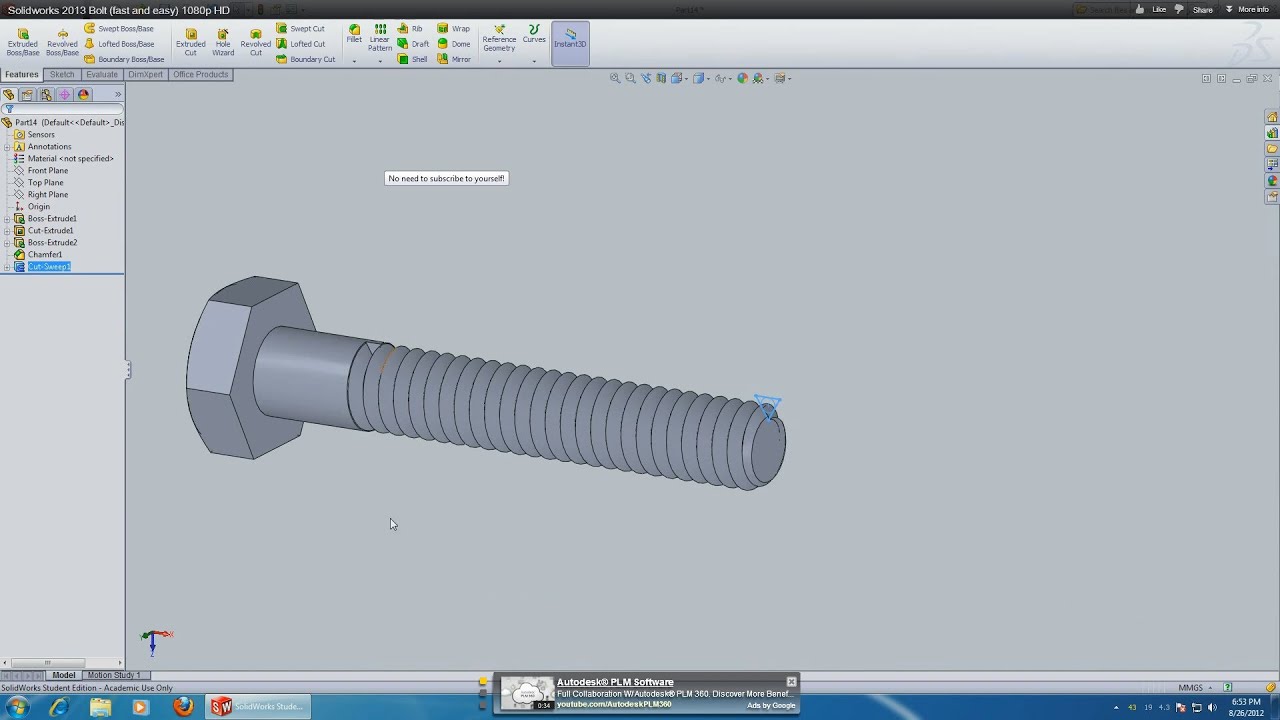Open DimXpertManager tab icon
Image resolution: width=1280 pixels, height=720 pixels.
(65, 95)
